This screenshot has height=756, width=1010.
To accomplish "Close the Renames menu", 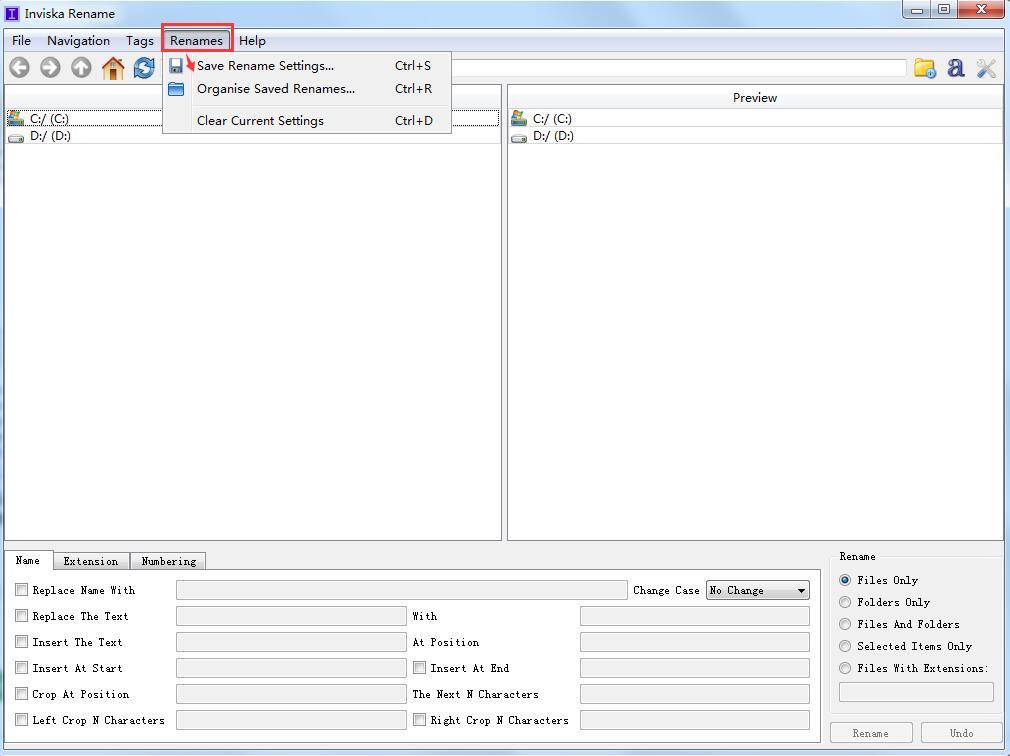I will point(196,41).
